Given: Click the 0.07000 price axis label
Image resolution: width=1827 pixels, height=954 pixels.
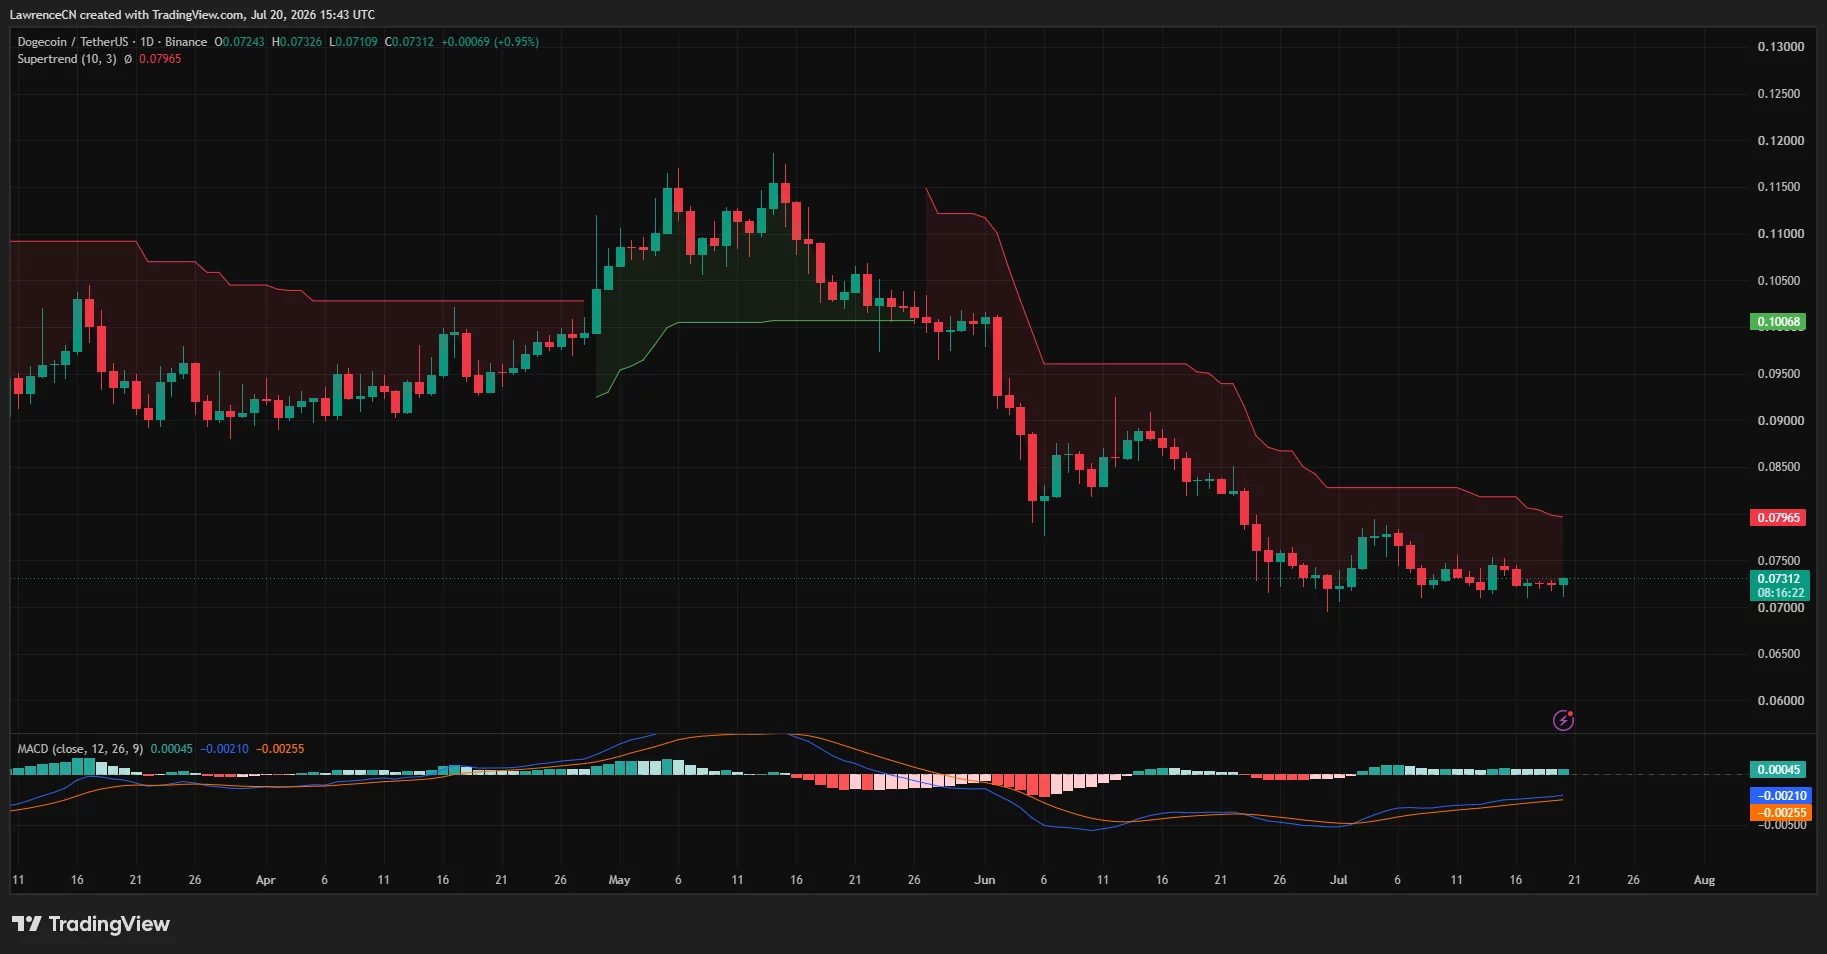Looking at the screenshot, I should 1781,608.
